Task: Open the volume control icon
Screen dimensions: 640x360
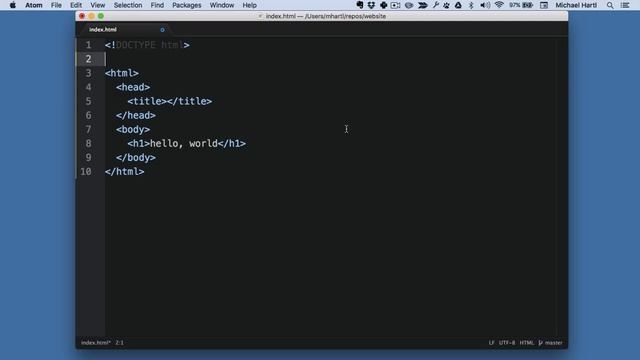Action: 485,5
